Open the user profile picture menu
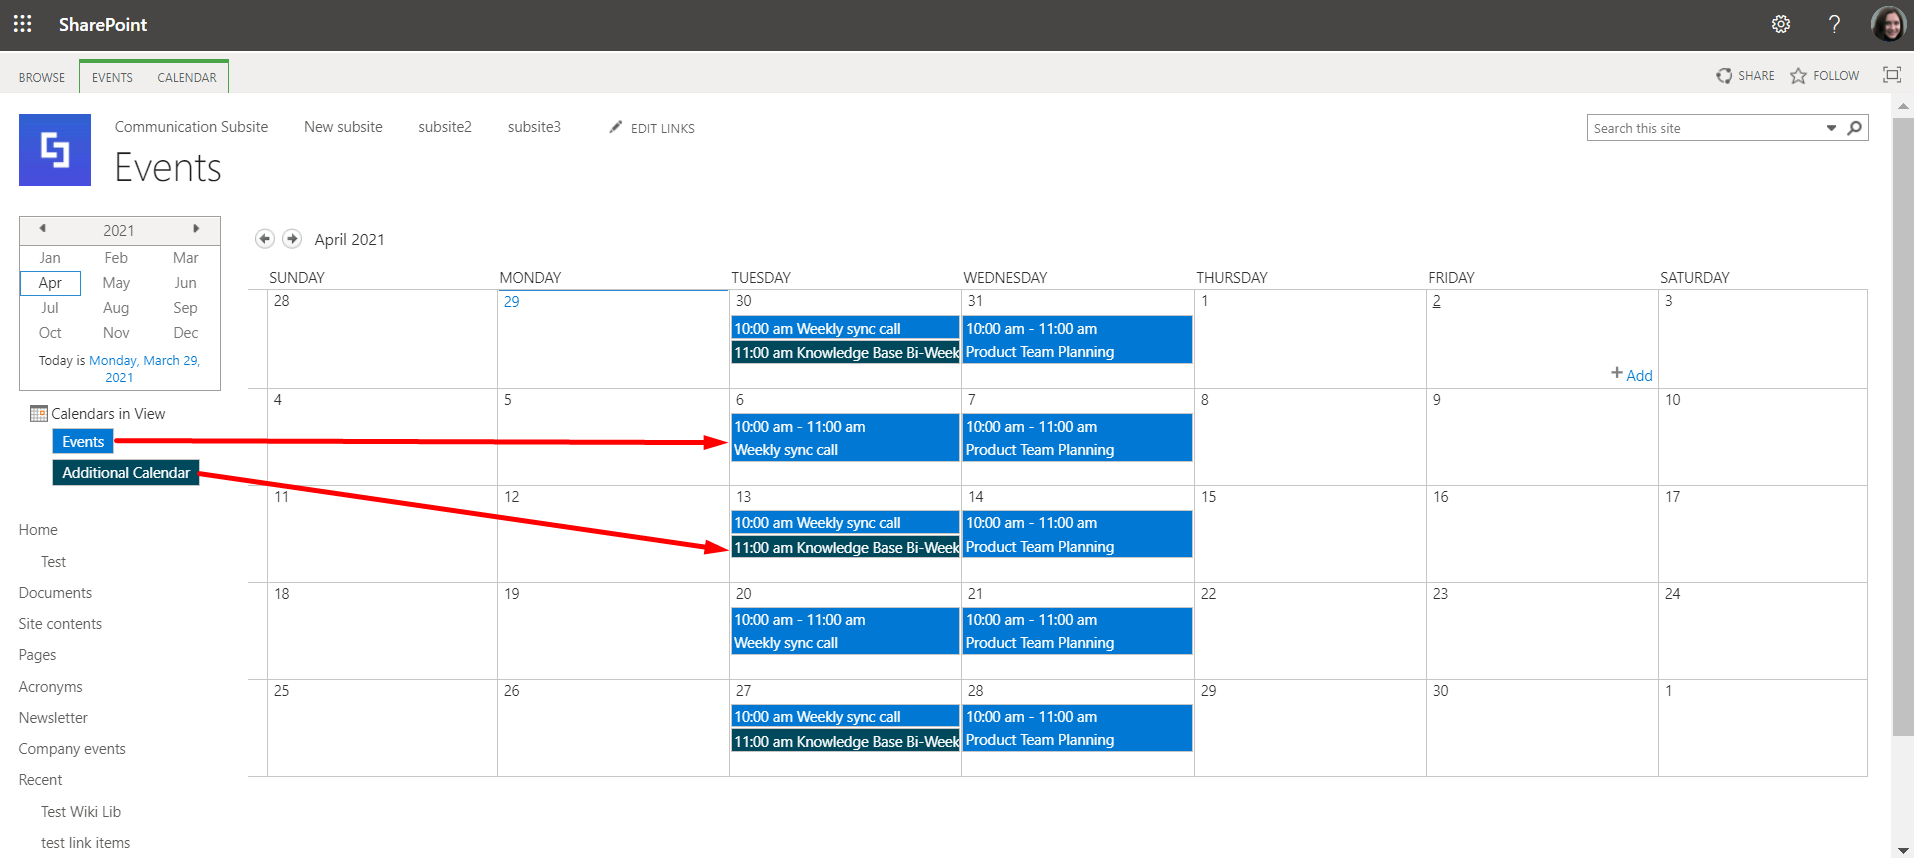Viewport: 1914px width, 858px height. (x=1888, y=24)
